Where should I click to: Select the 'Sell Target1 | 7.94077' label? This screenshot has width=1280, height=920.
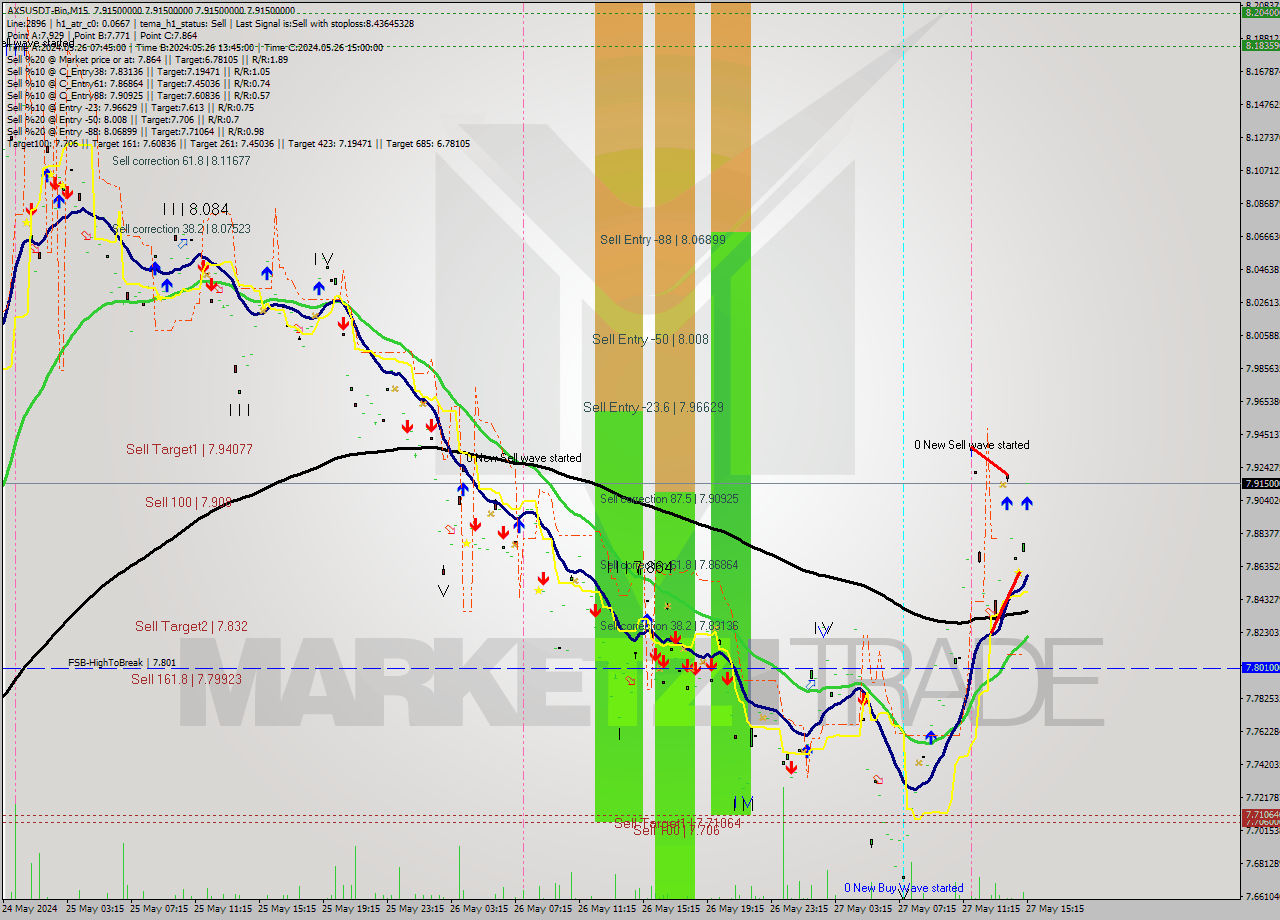pos(189,450)
